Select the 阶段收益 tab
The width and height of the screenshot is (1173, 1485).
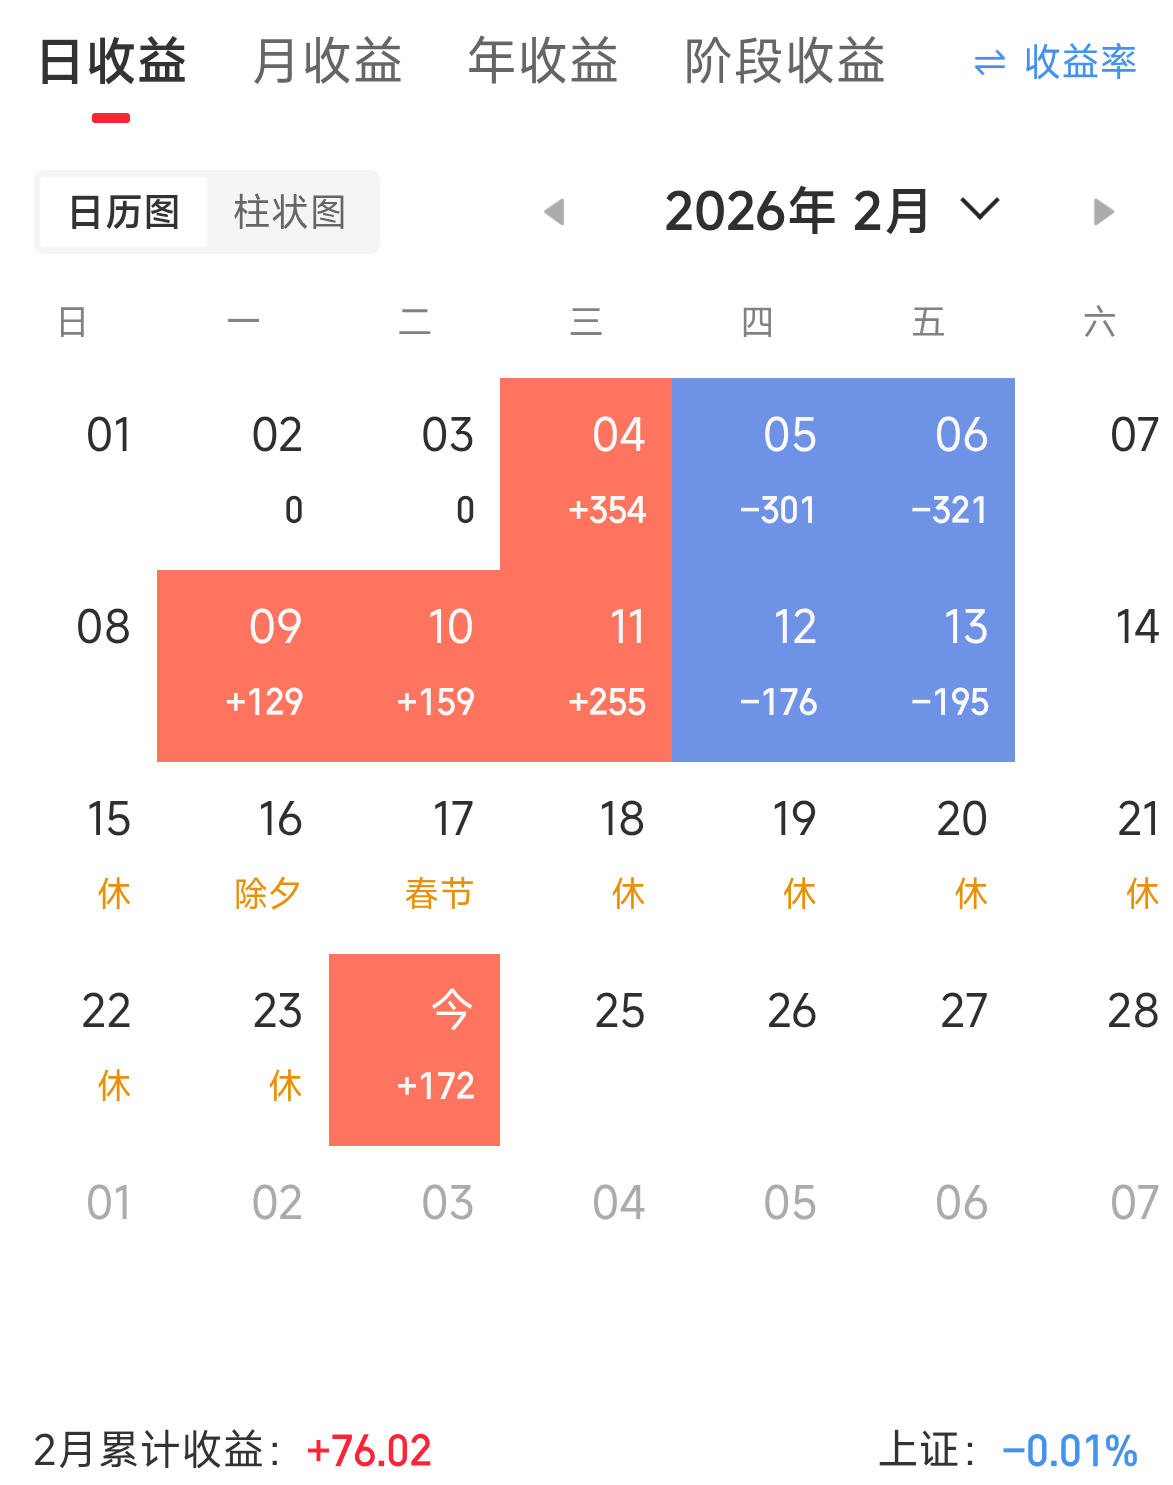point(785,61)
